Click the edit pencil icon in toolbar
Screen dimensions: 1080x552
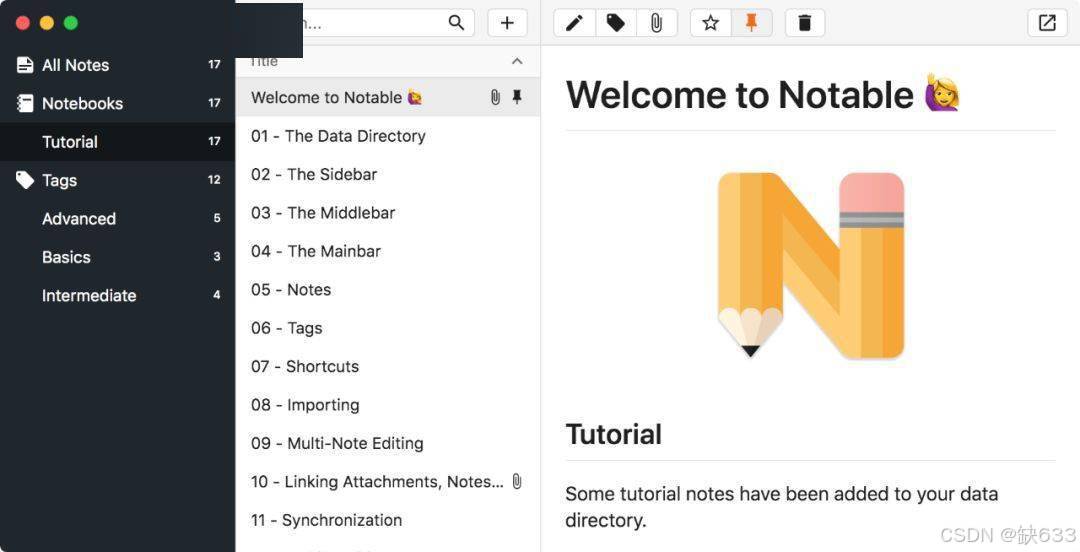click(574, 23)
